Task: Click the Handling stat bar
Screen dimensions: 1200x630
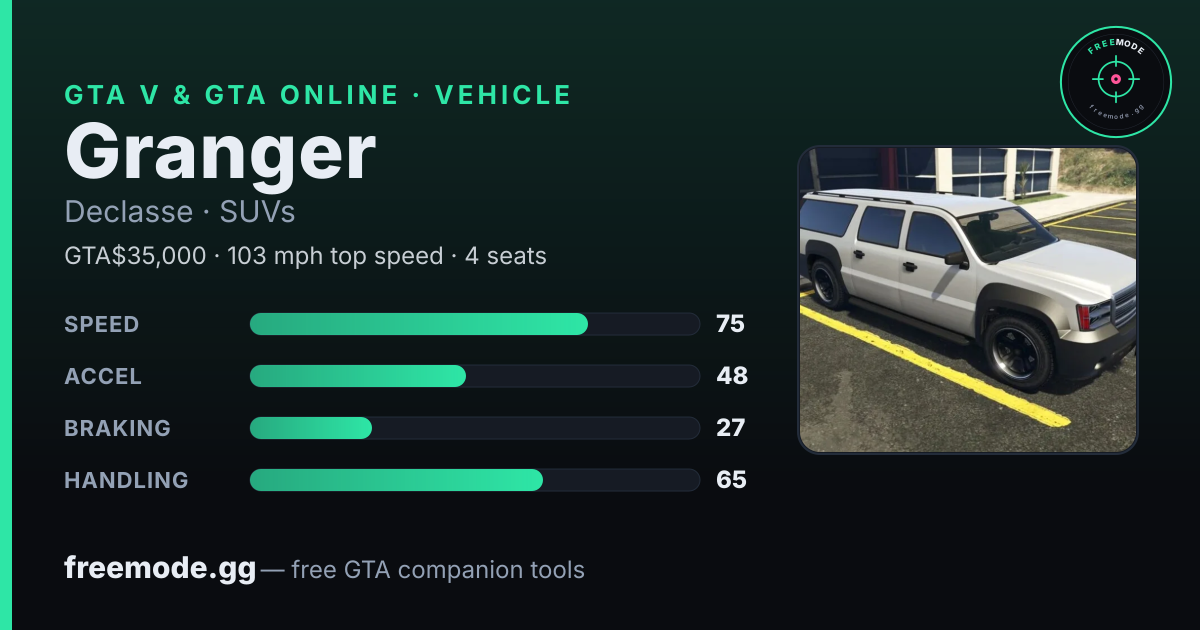Action: click(x=474, y=480)
